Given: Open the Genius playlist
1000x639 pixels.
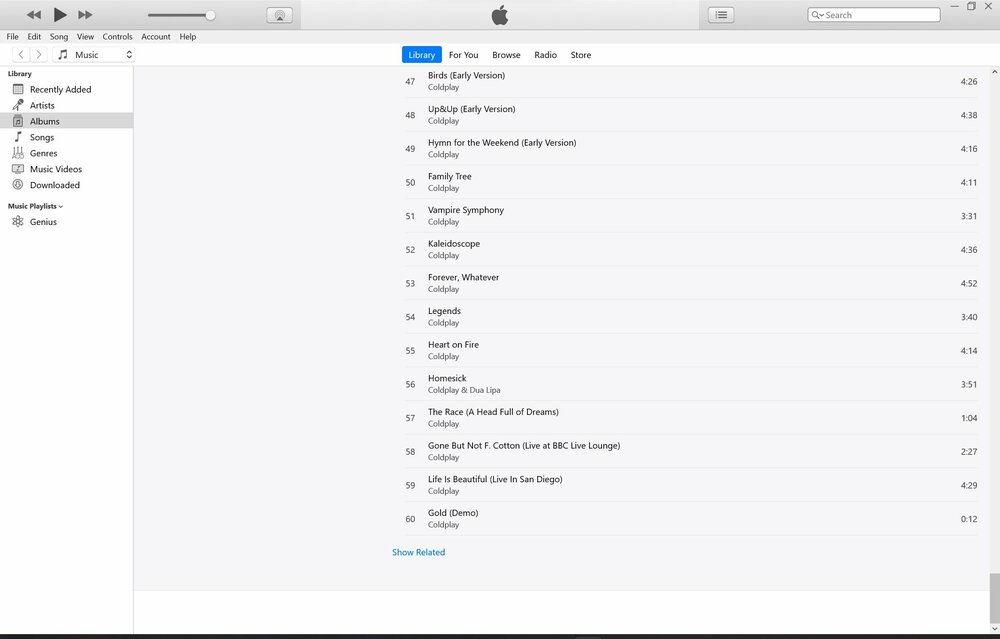Looking at the screenshot, I should coord(43,222).
